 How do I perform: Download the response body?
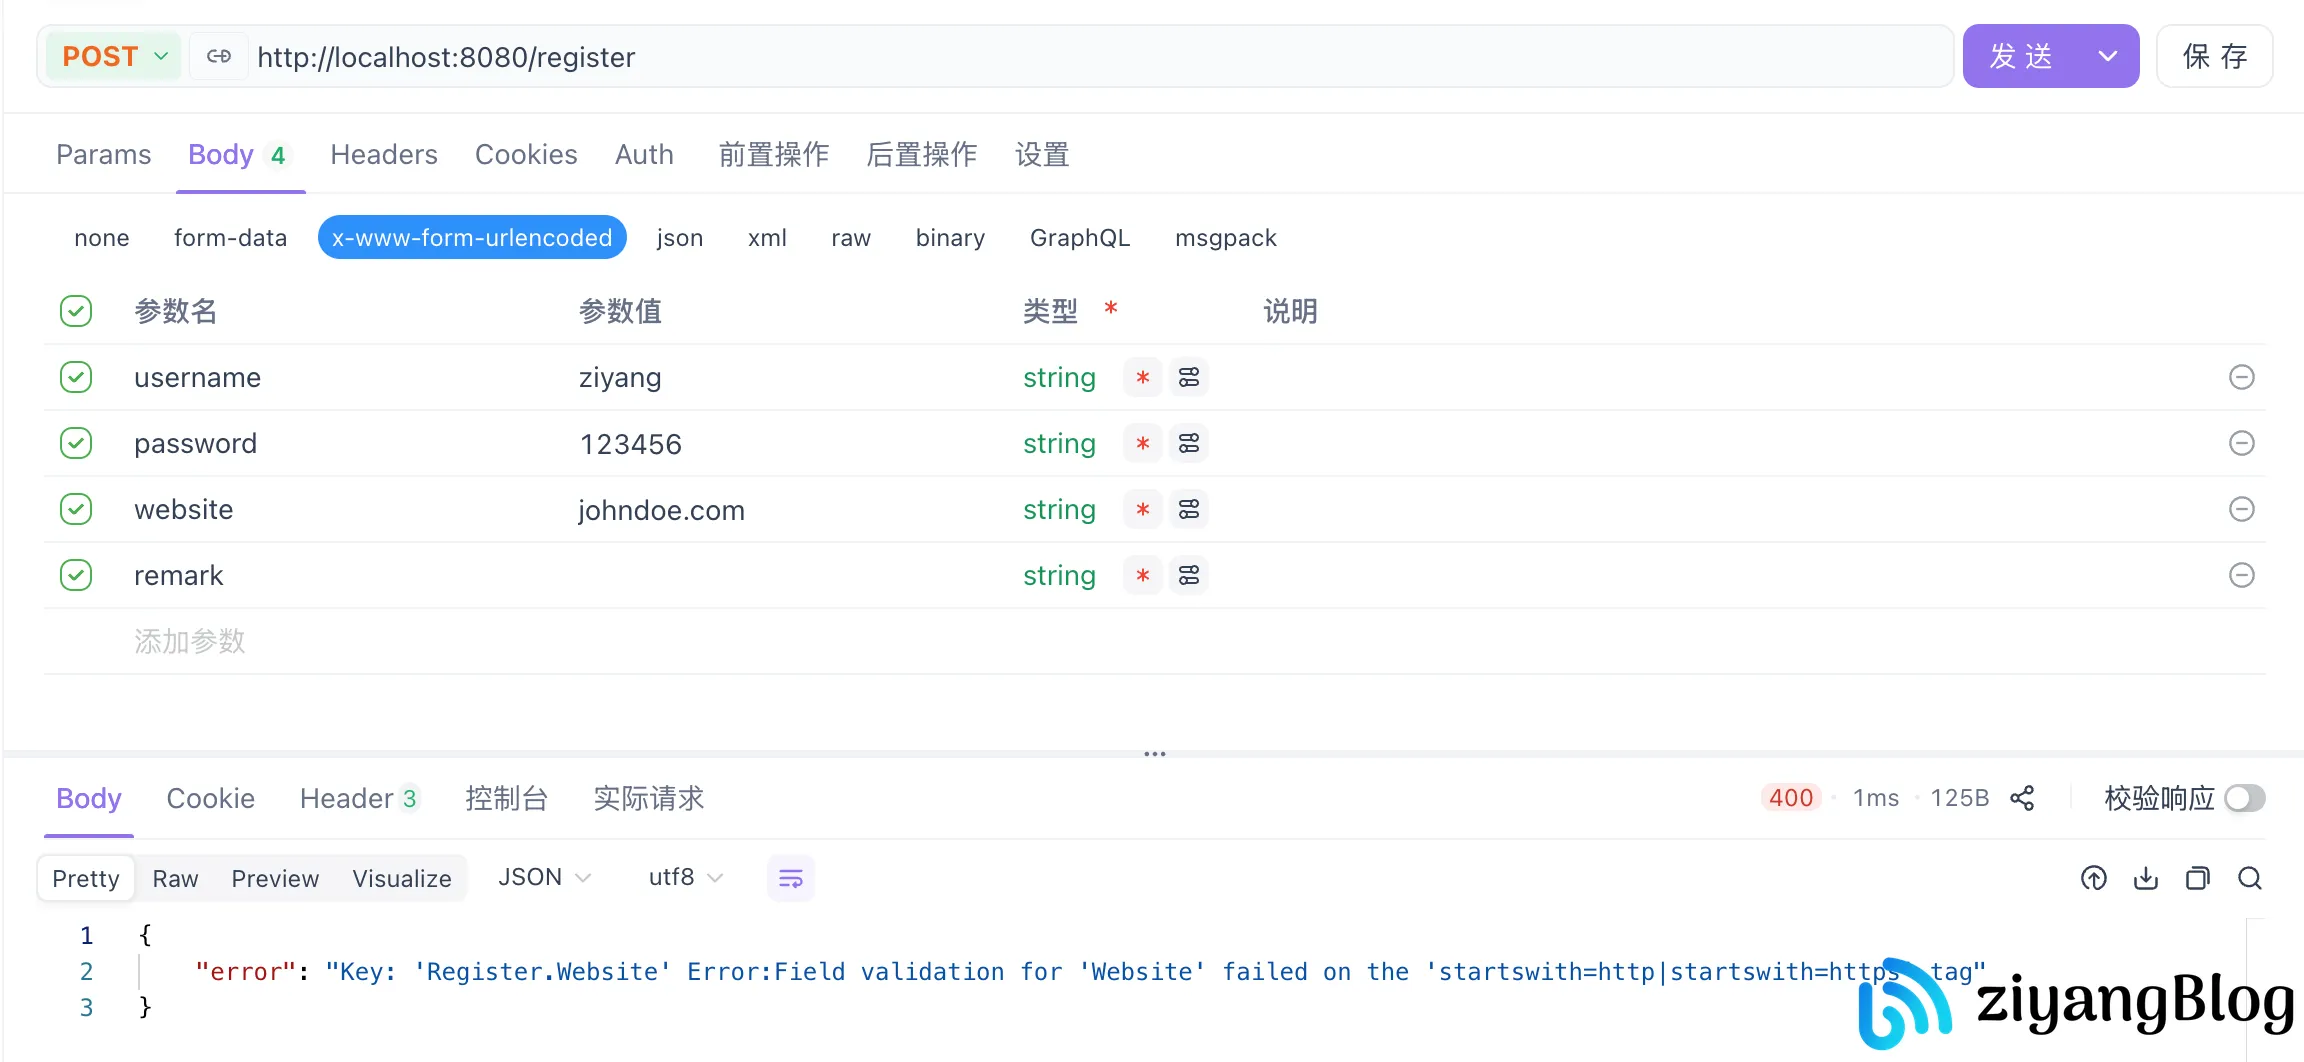point(2145,878)
